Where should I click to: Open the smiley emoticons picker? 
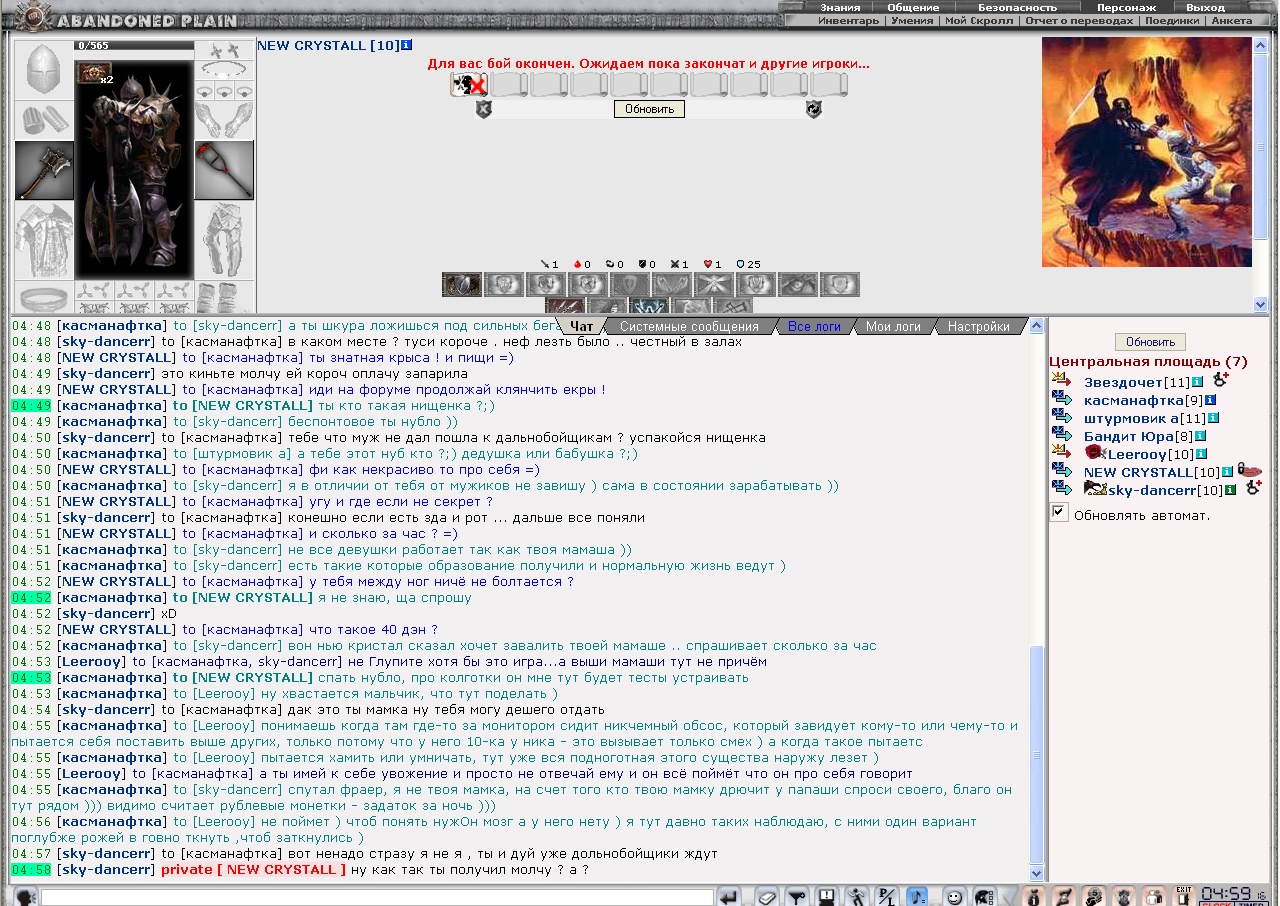[954, 897]
